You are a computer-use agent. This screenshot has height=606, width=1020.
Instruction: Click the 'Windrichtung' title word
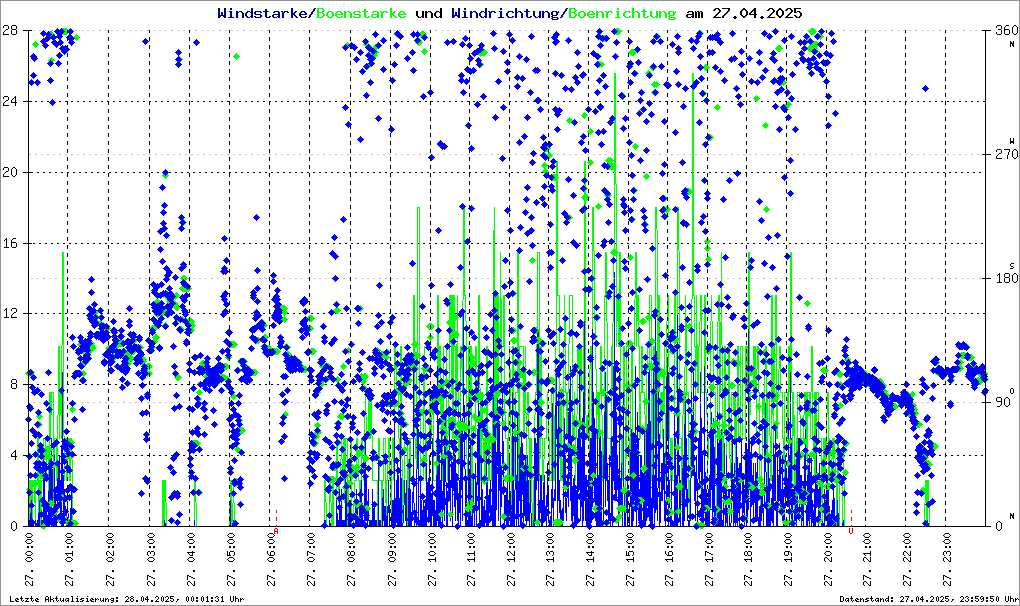coord(505,13)
